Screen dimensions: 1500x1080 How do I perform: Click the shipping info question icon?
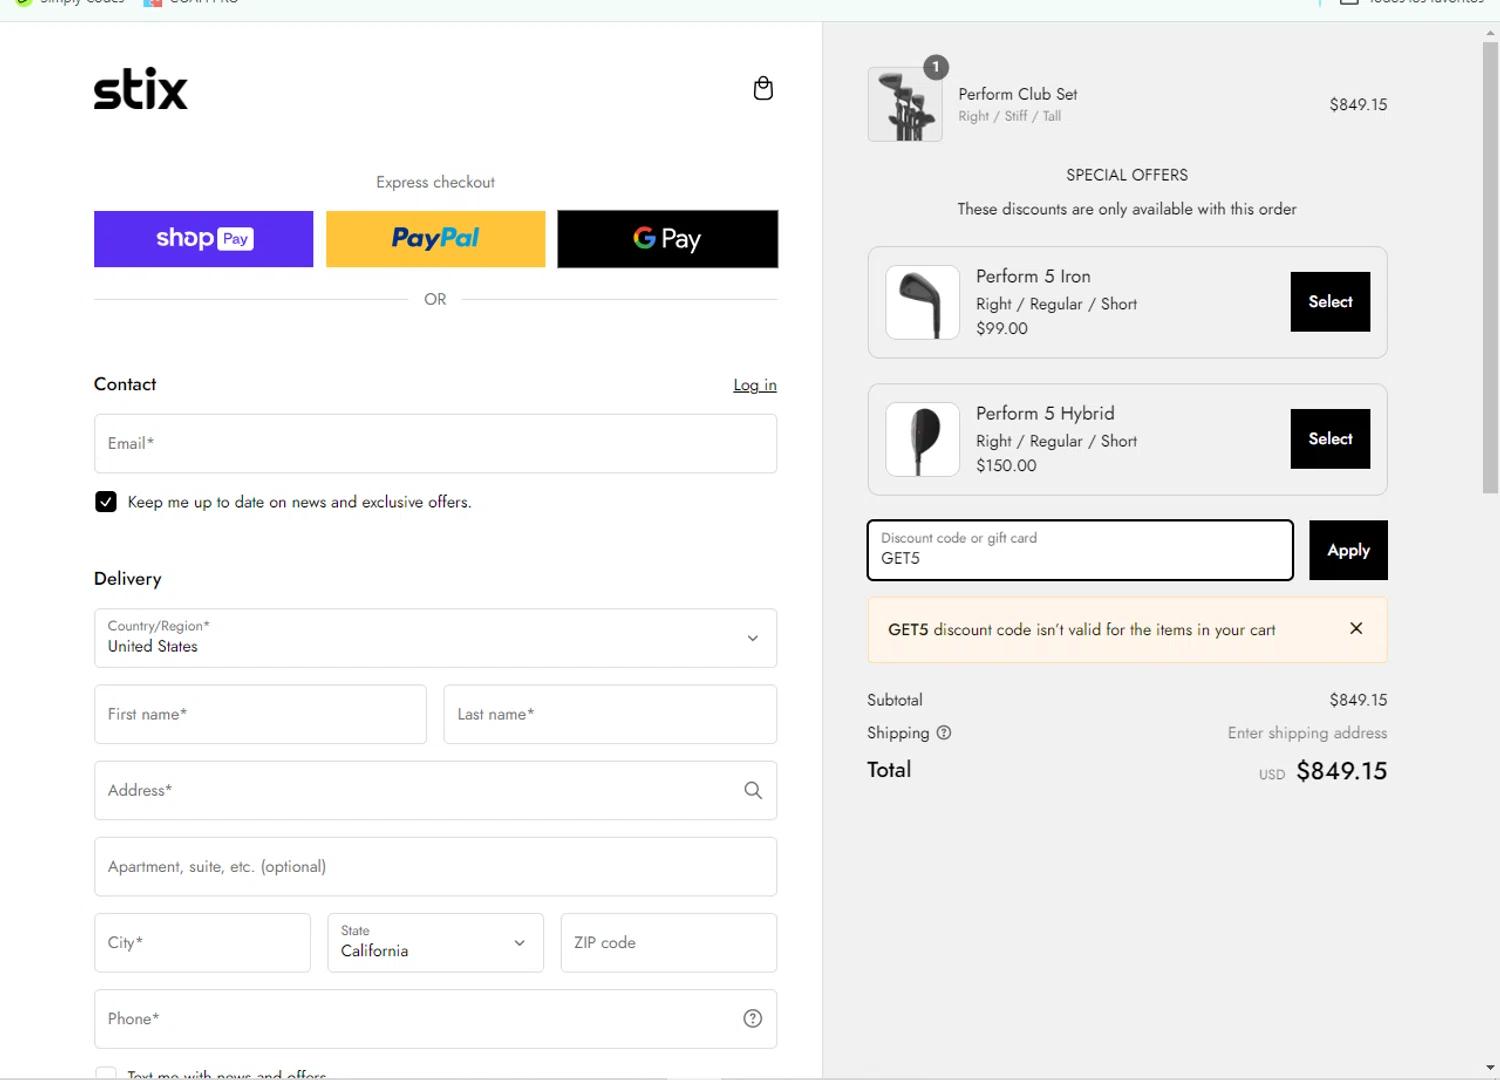pos(944,733)
